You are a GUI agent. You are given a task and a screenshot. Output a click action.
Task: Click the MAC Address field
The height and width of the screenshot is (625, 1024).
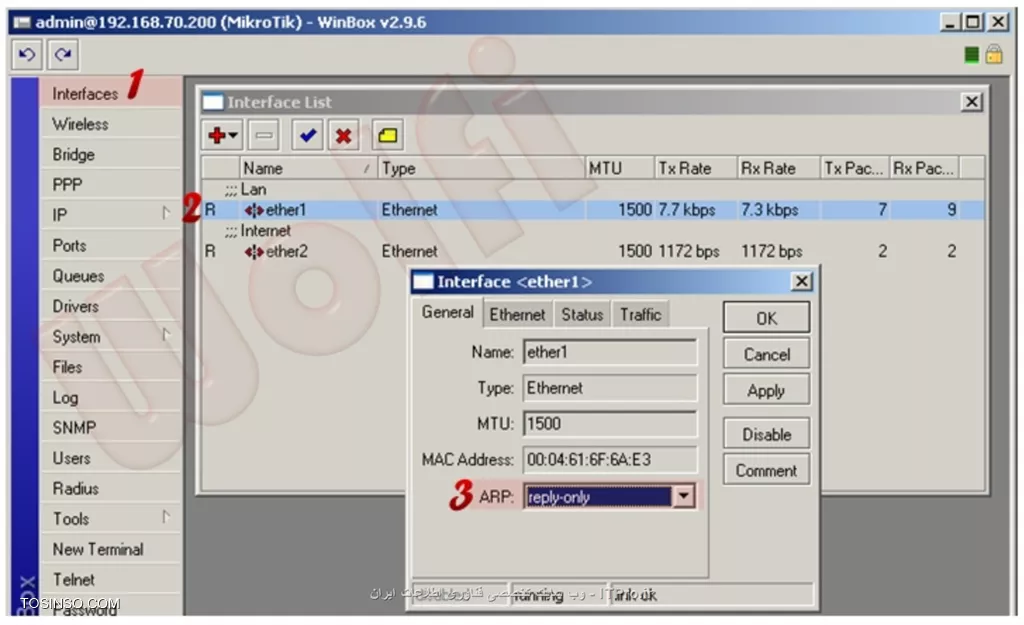[x=609, y=460]
